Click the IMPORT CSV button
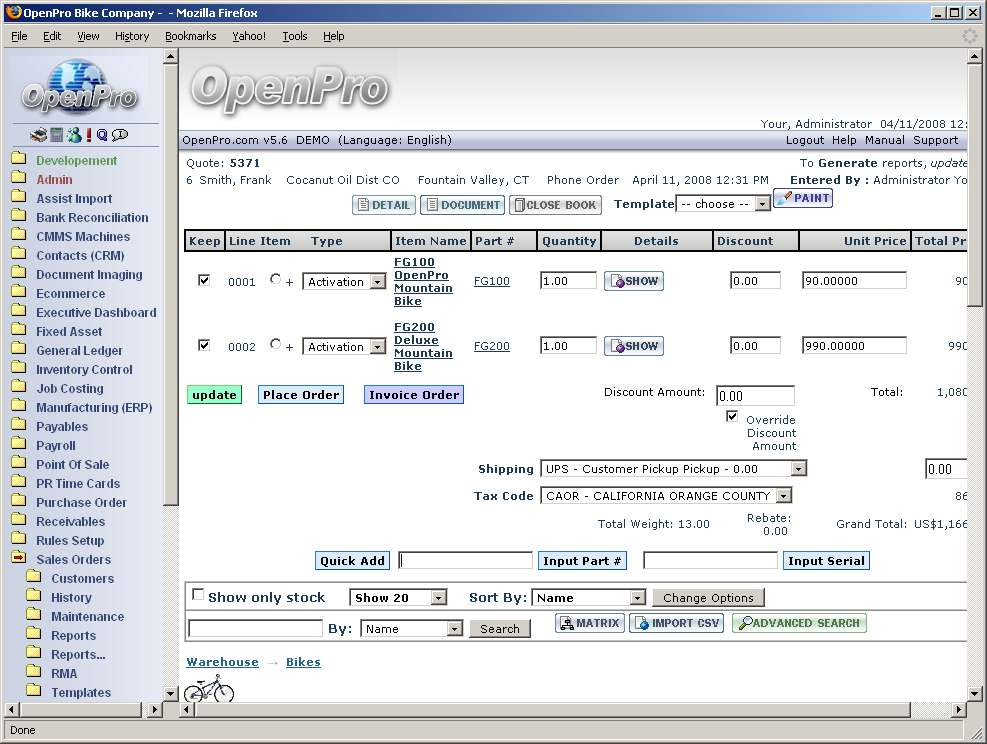Viewport: 987px width, 744px height. click(x=676, y=623)
